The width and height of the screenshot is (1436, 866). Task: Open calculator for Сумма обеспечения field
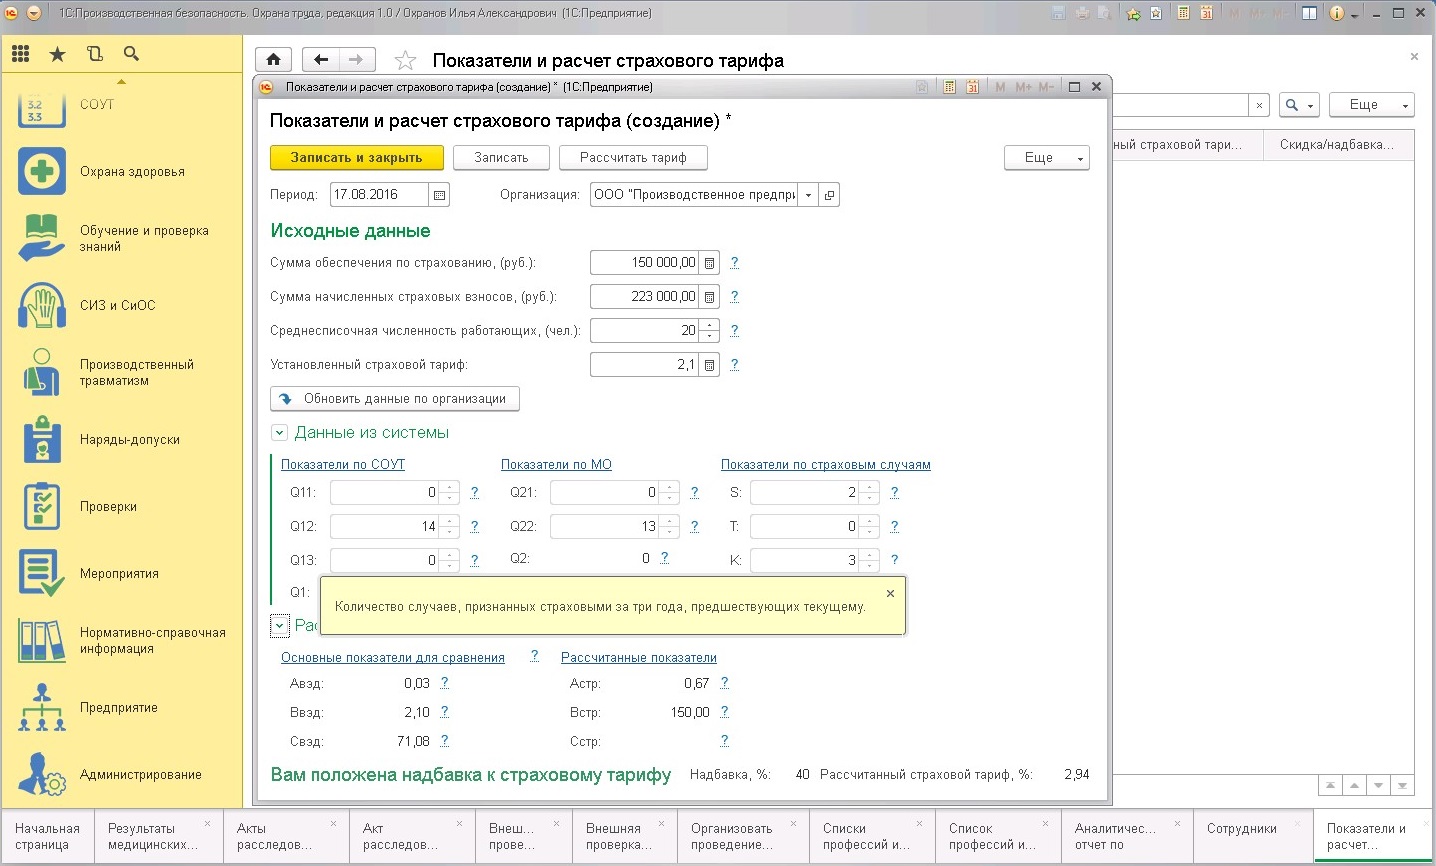point(709,263)
